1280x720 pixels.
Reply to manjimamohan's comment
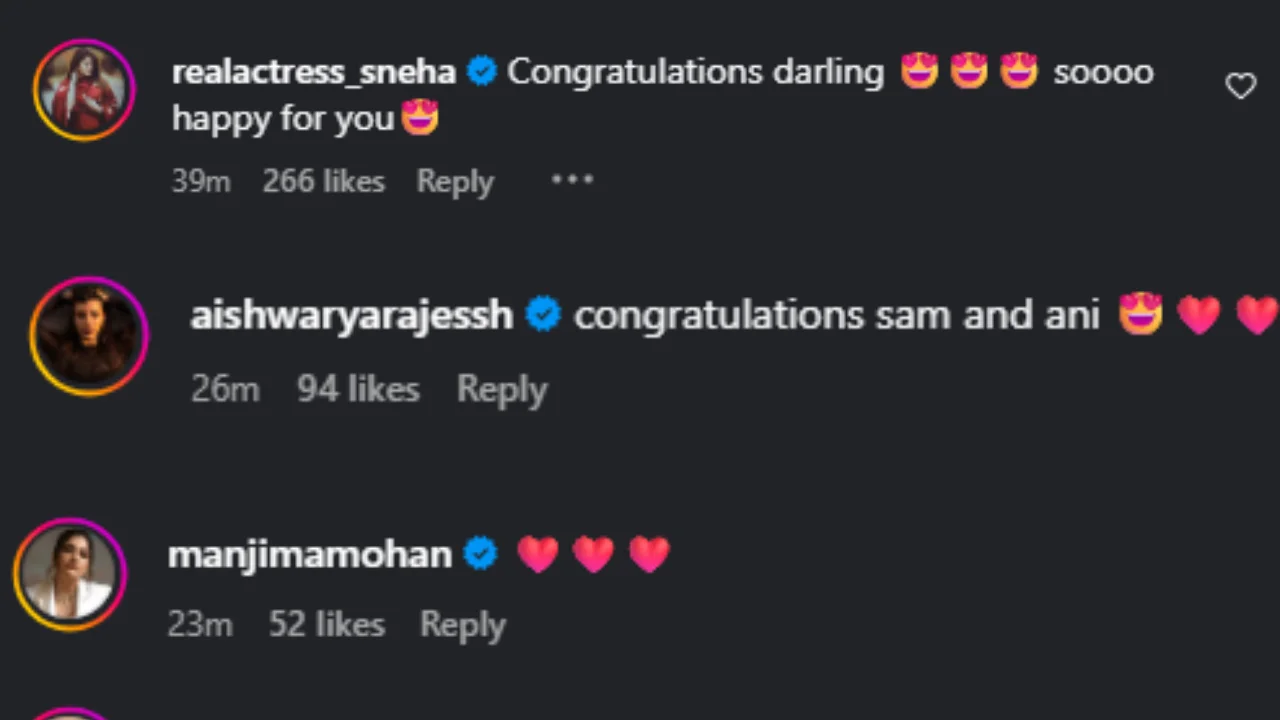pyautogui.click(x=463, y=624)
